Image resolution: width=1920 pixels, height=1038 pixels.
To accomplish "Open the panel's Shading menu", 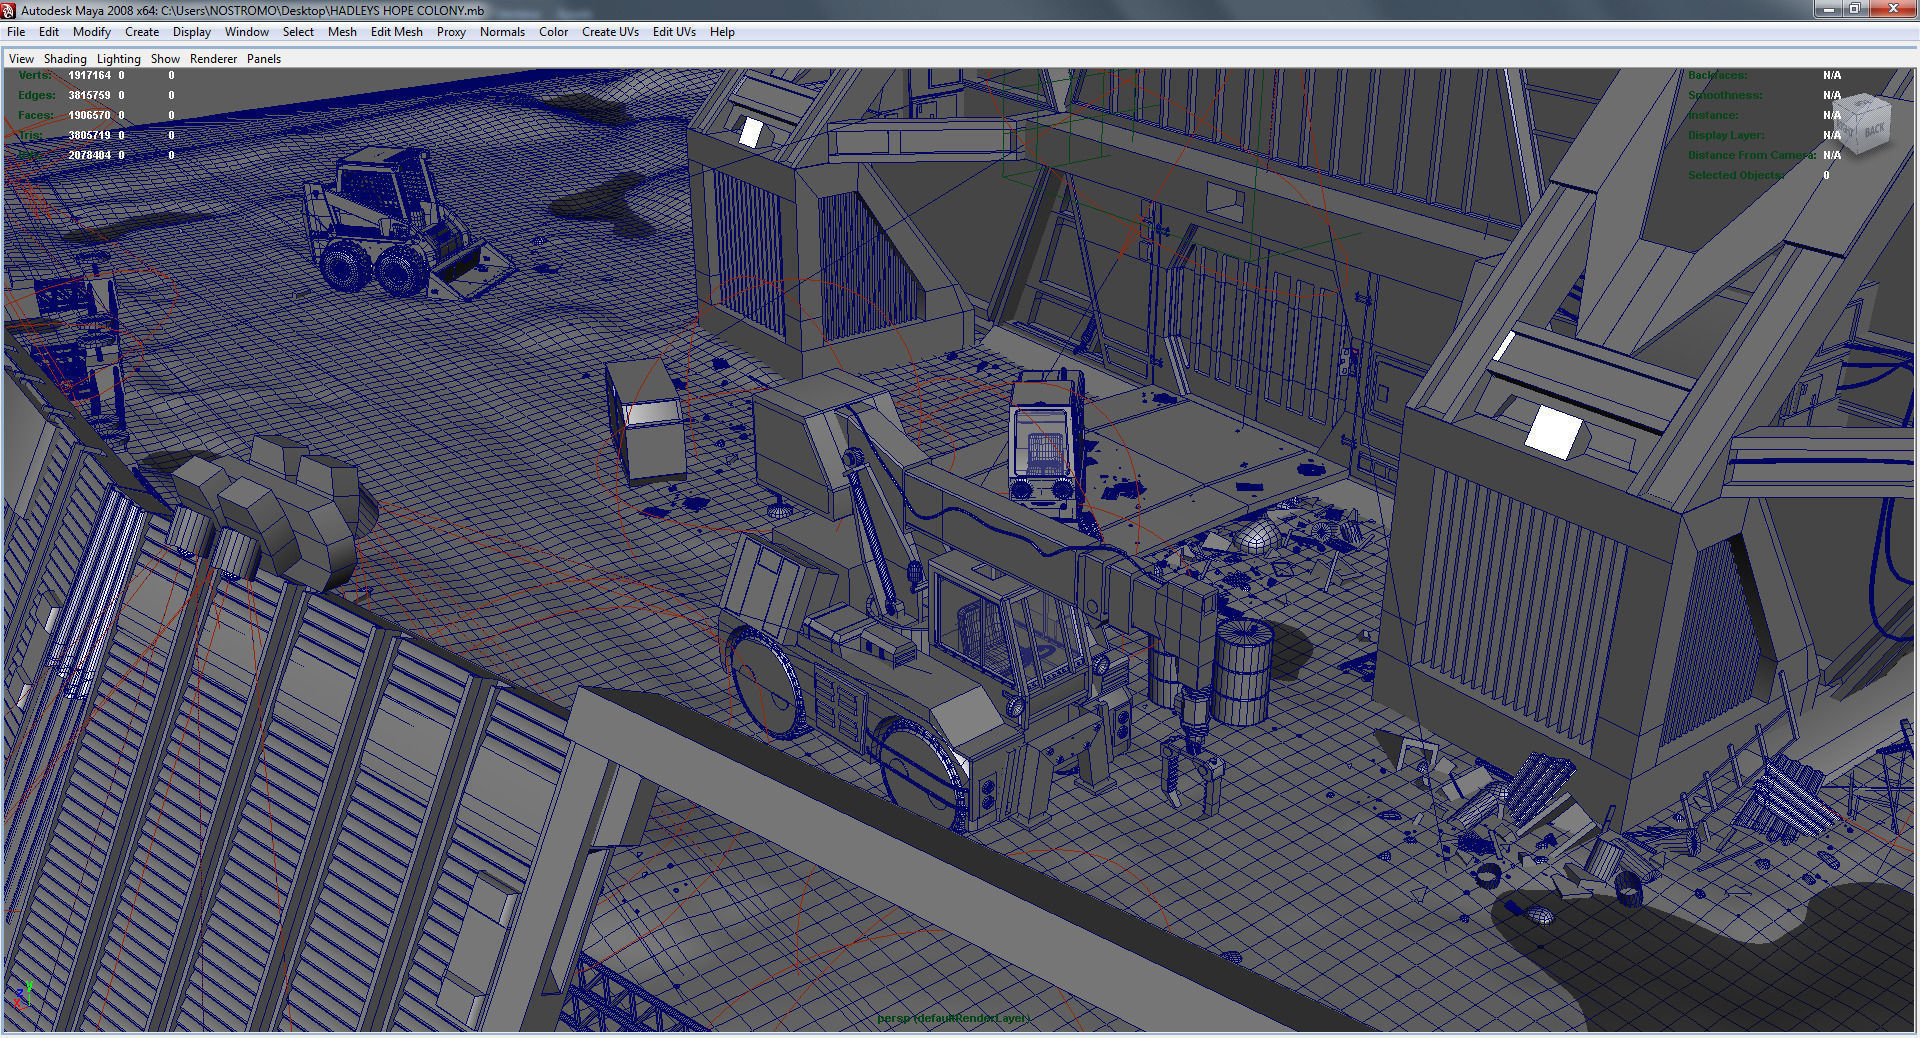I will (65, 59).
